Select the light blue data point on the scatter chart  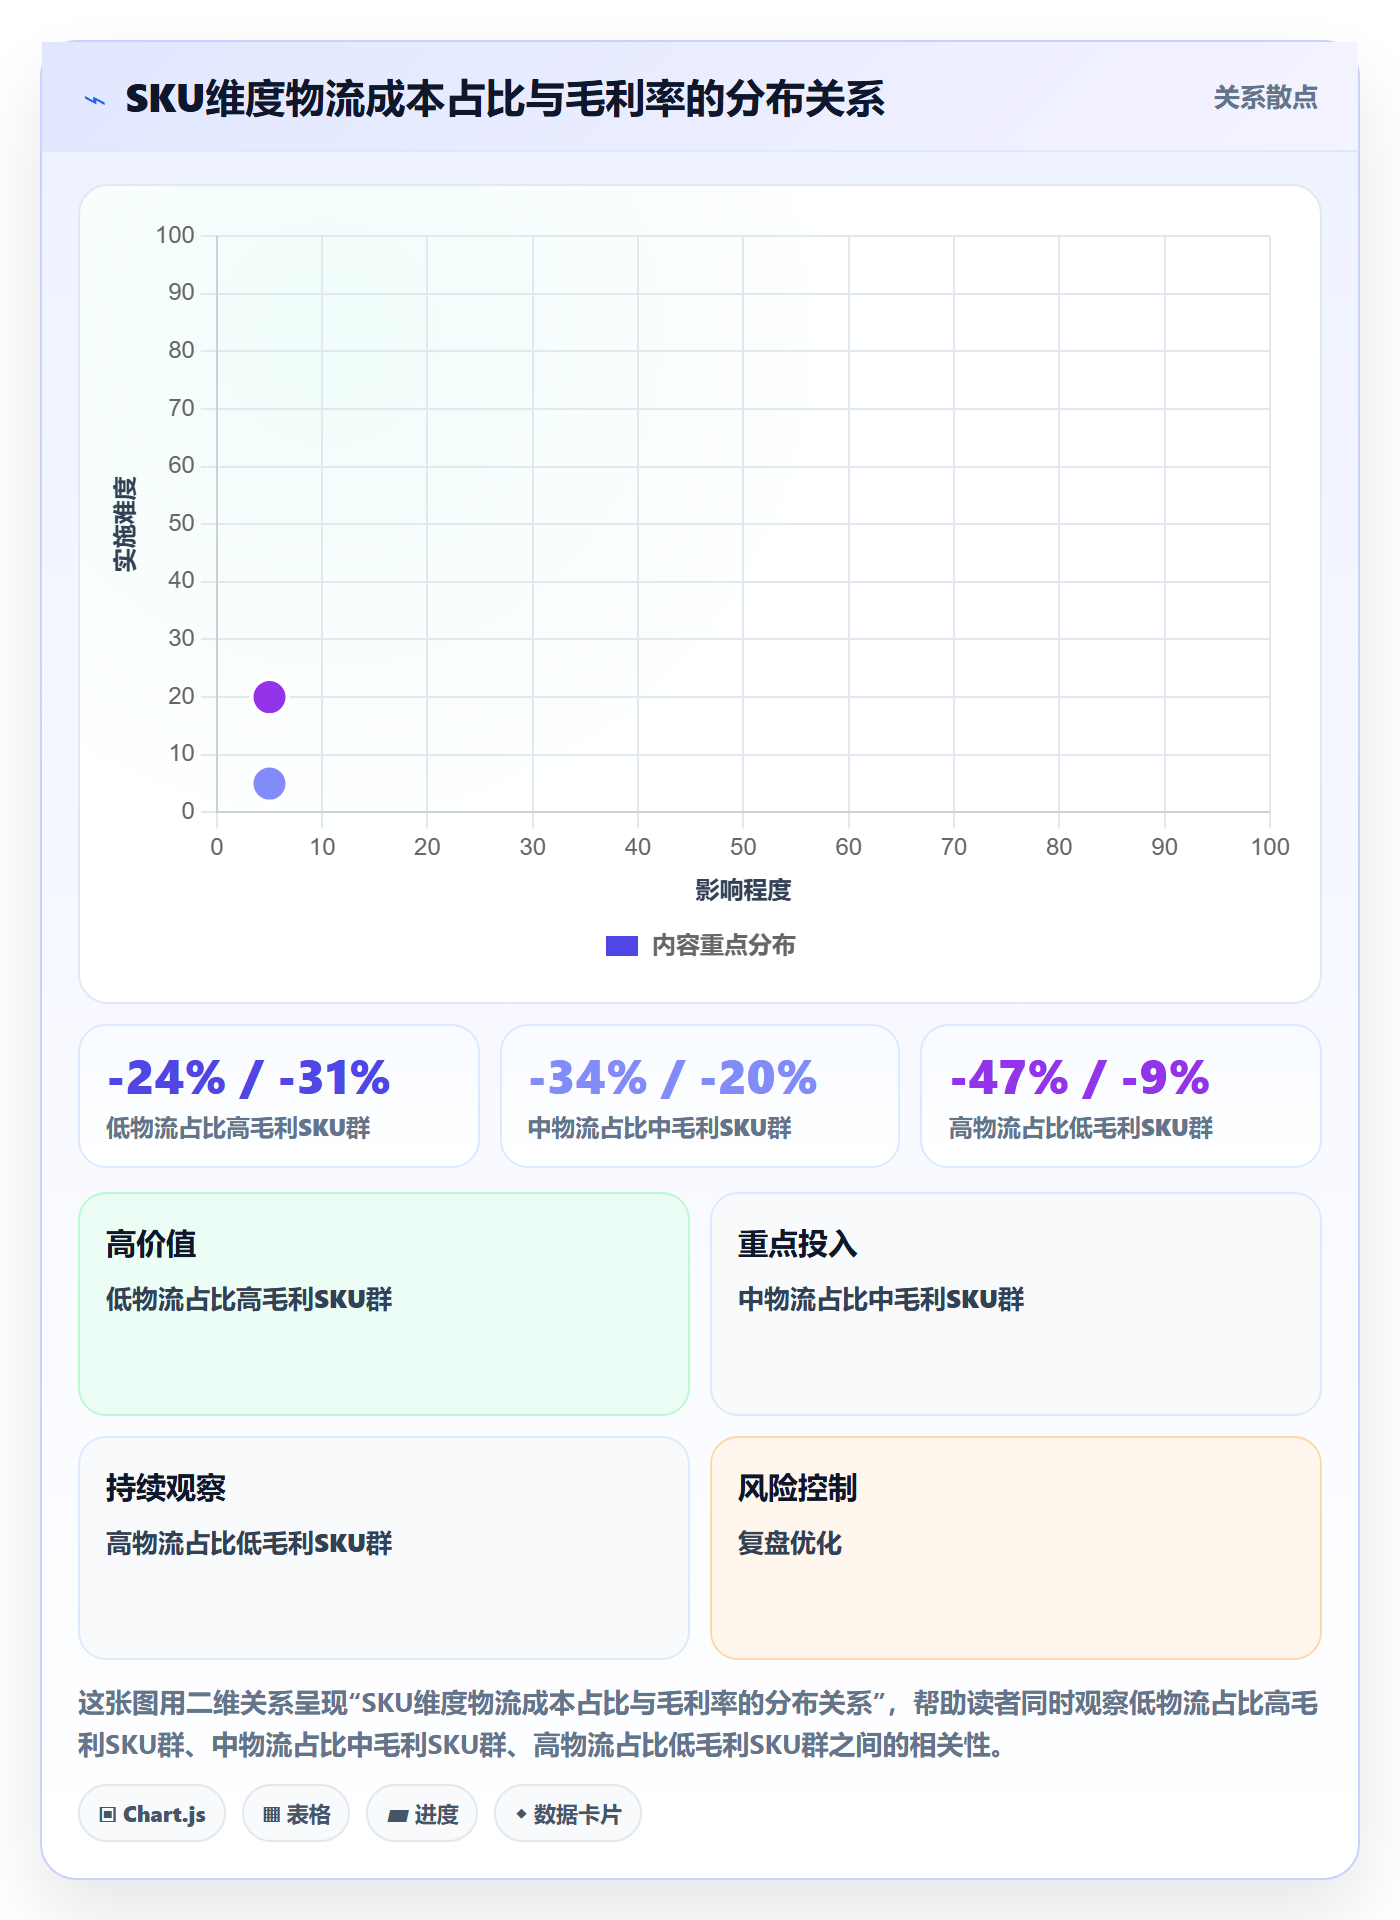click(x=269, y=784)
